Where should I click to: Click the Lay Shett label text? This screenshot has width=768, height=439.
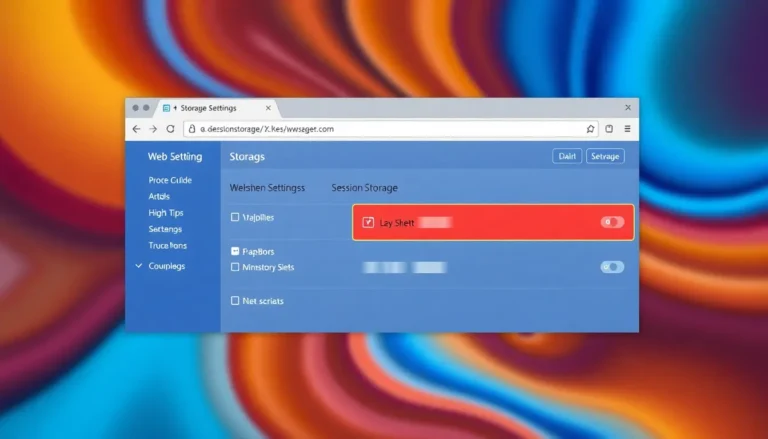[x=397, y=223]
